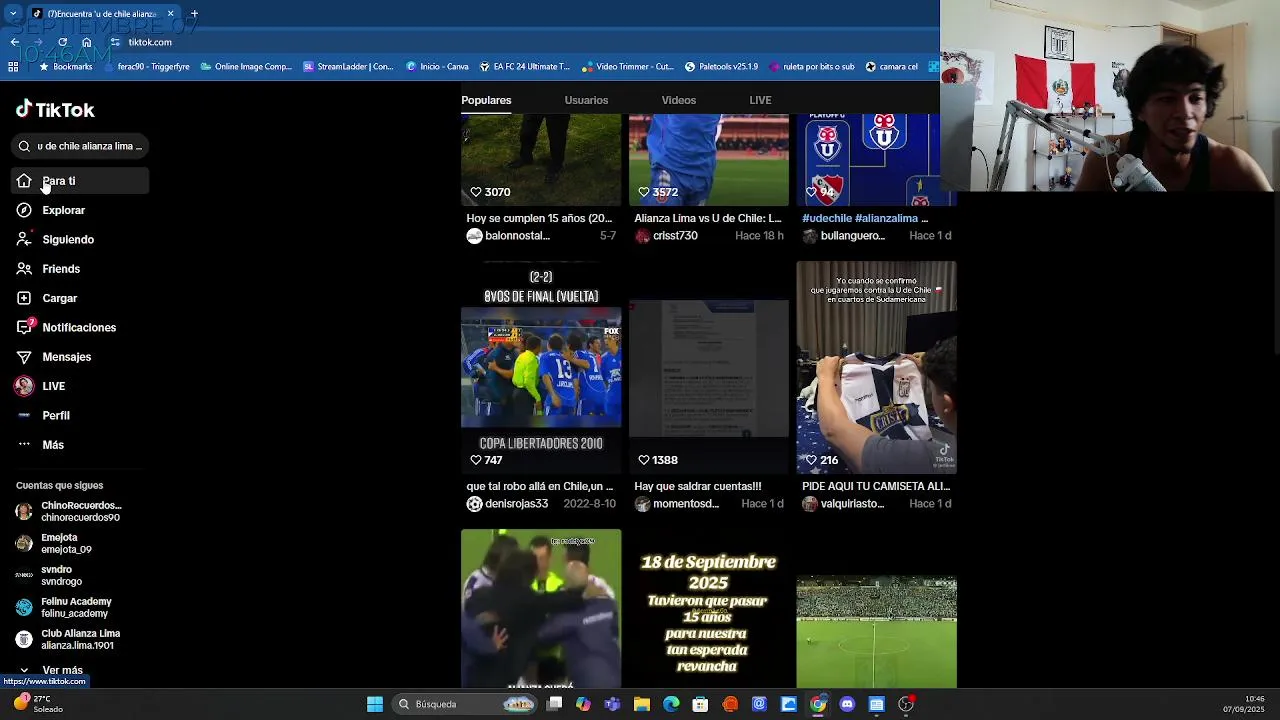Switch to Usuarios tab
1280x720 pixels.
point(586,100)
